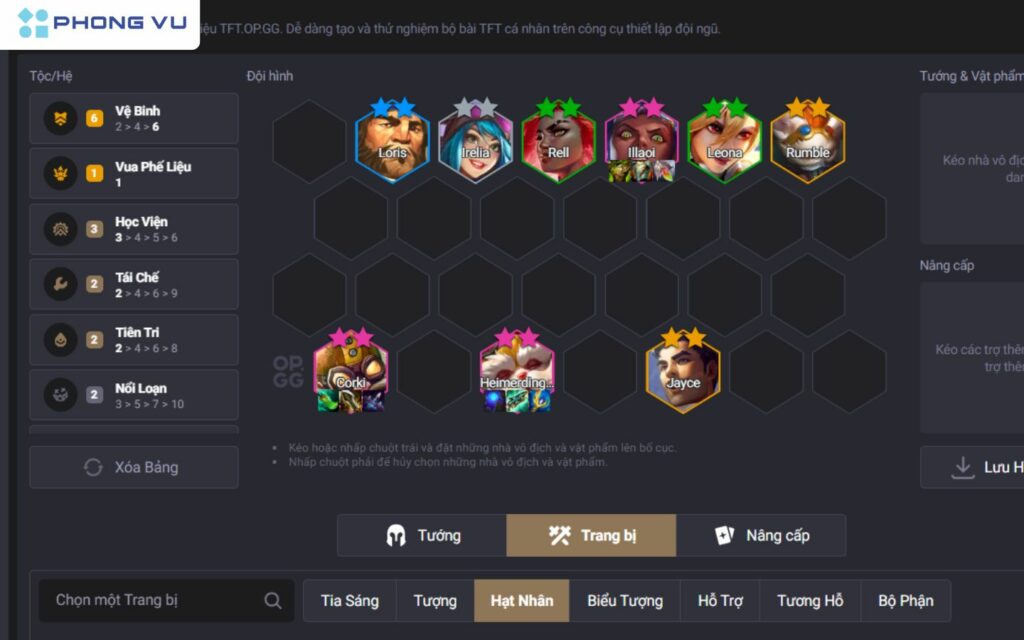The image size is (1024, 640).
Task: Select the Biểu Tượng item filter
Action: coord(624,601)
